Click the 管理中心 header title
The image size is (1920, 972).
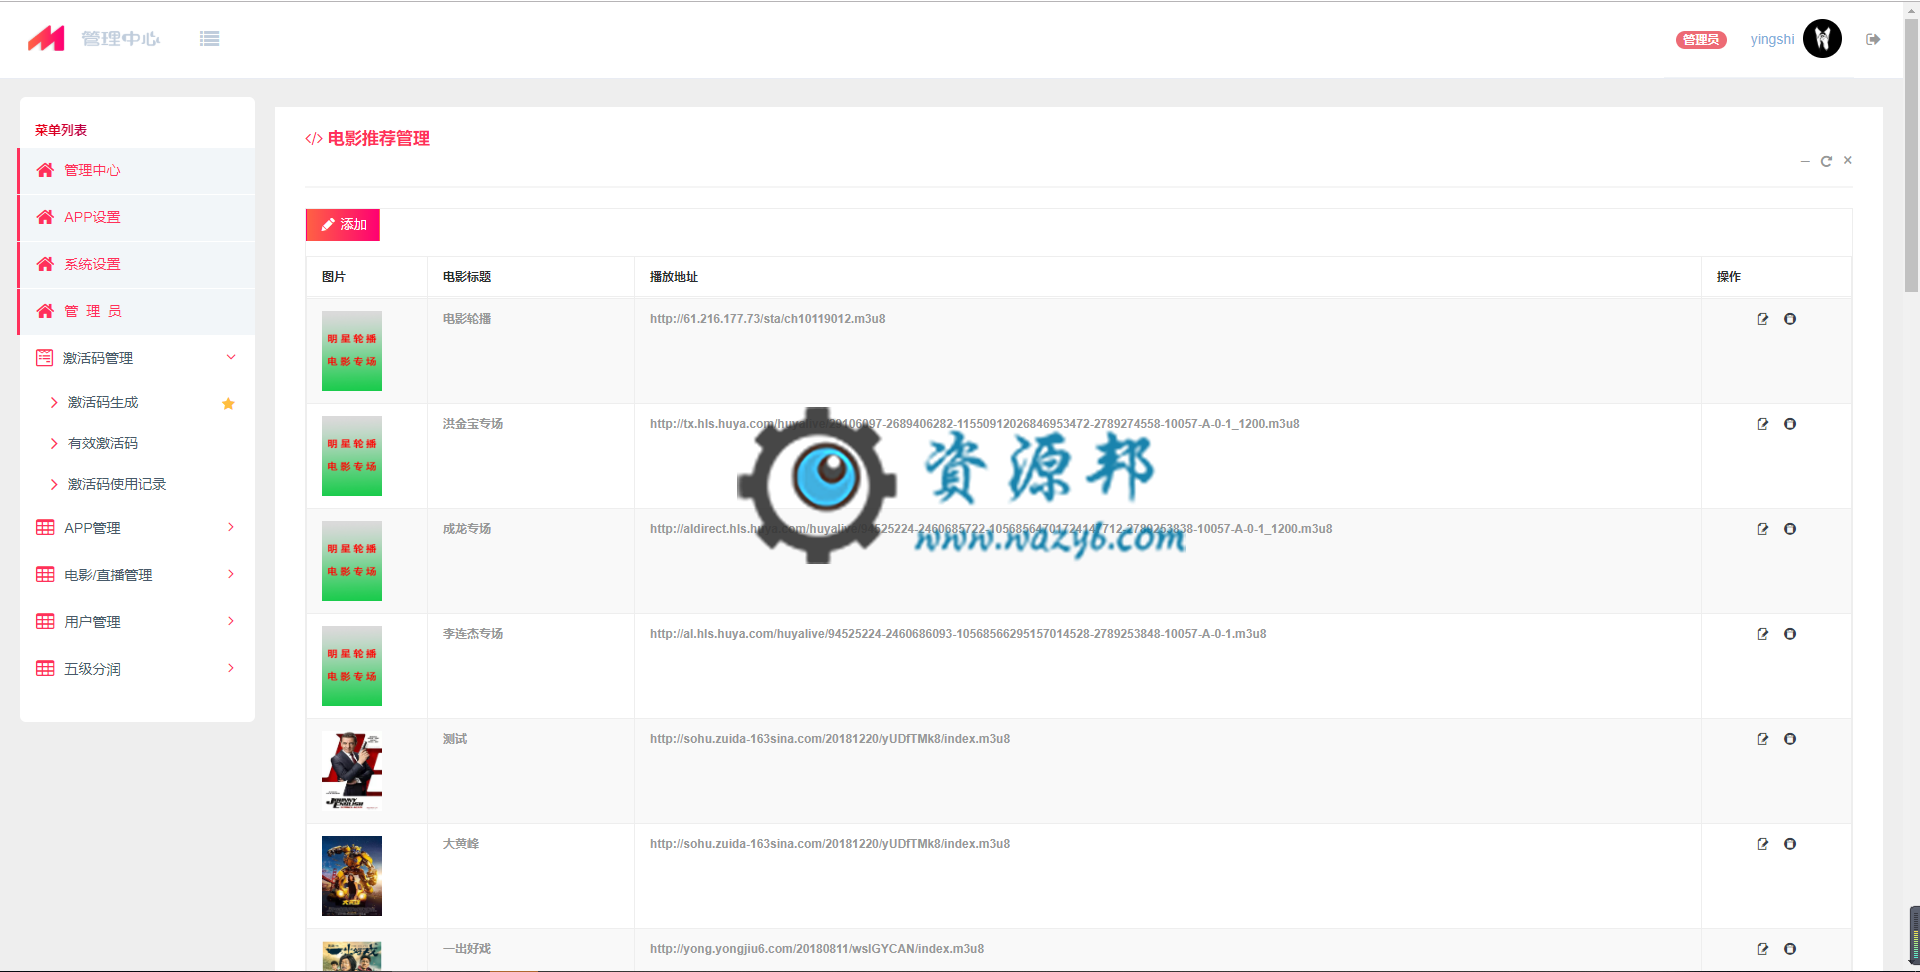tap(121, 39)
